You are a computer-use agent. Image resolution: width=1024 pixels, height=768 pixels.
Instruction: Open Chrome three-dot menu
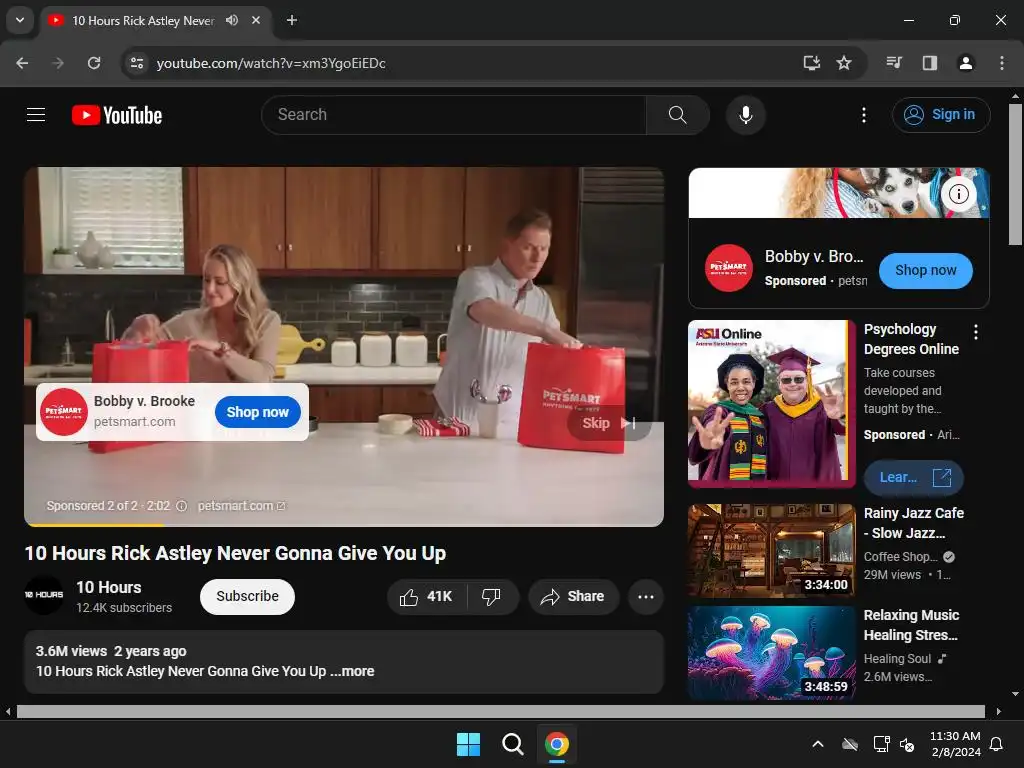[x=1001, y=63]
